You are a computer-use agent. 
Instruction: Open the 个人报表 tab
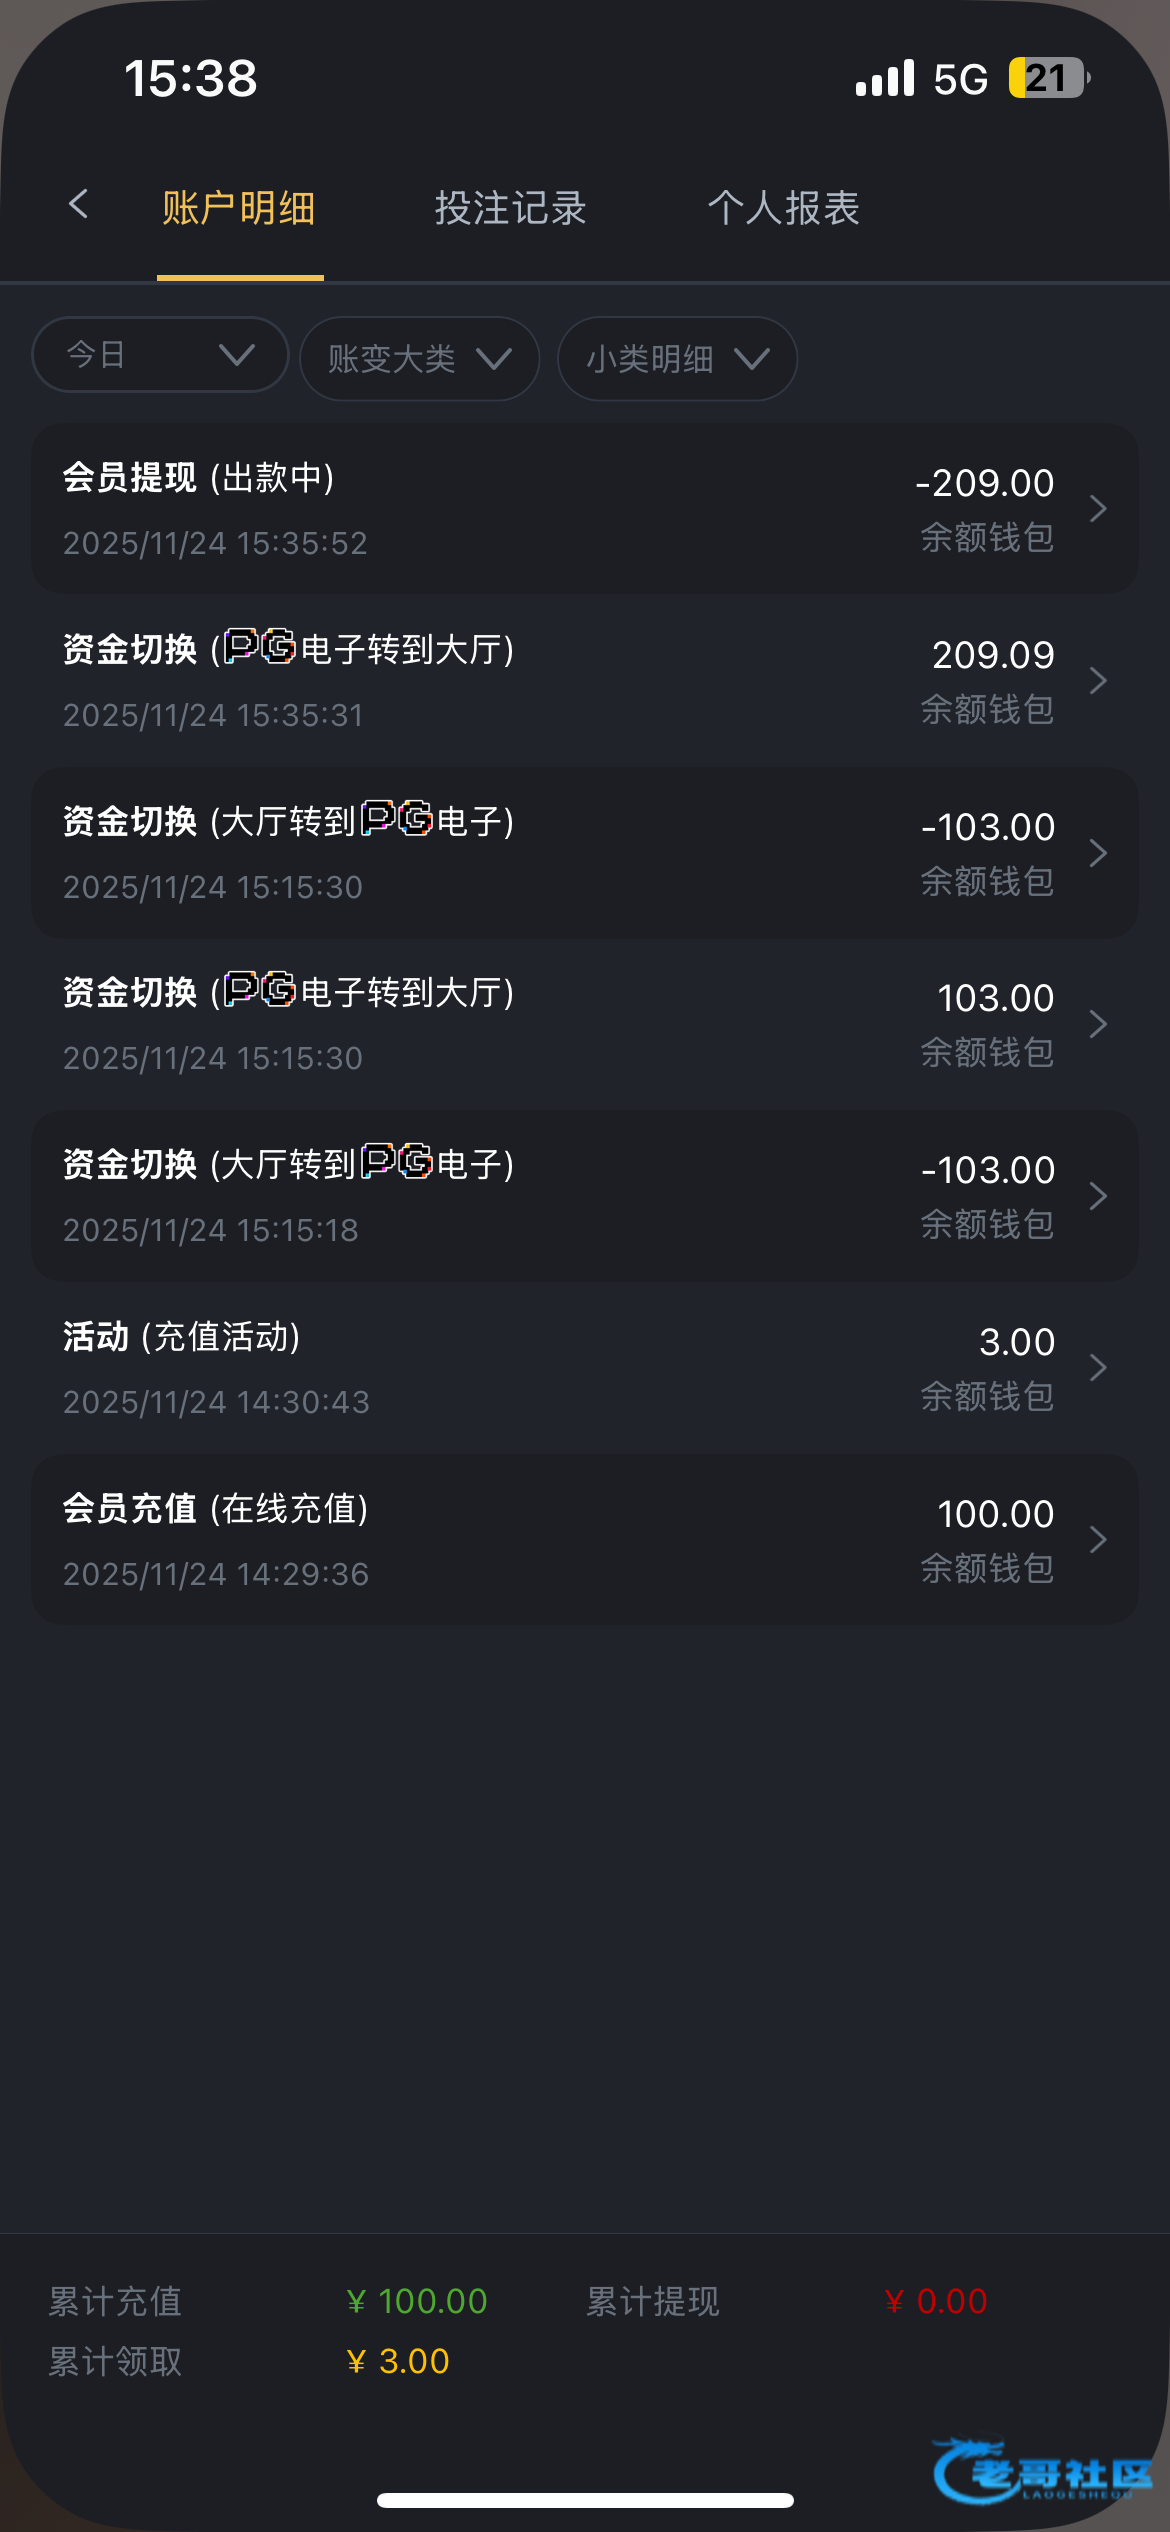pos(784,208)
